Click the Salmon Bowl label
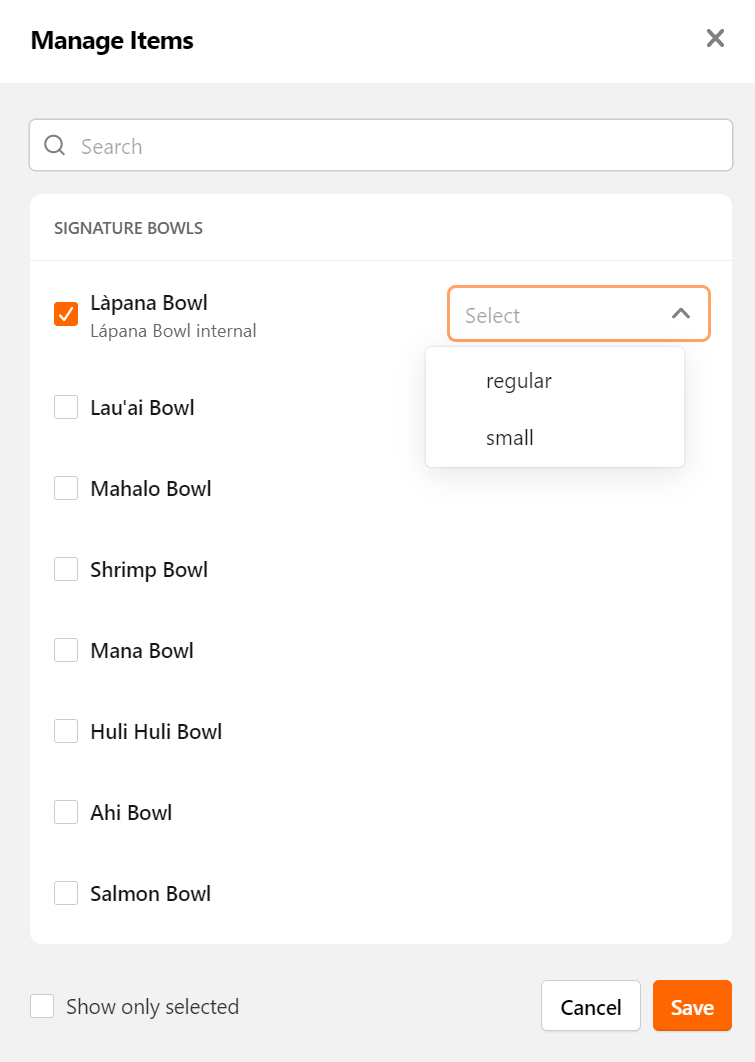The width and height of the screenshot is (755, 1062). click(x=150, y=893)
